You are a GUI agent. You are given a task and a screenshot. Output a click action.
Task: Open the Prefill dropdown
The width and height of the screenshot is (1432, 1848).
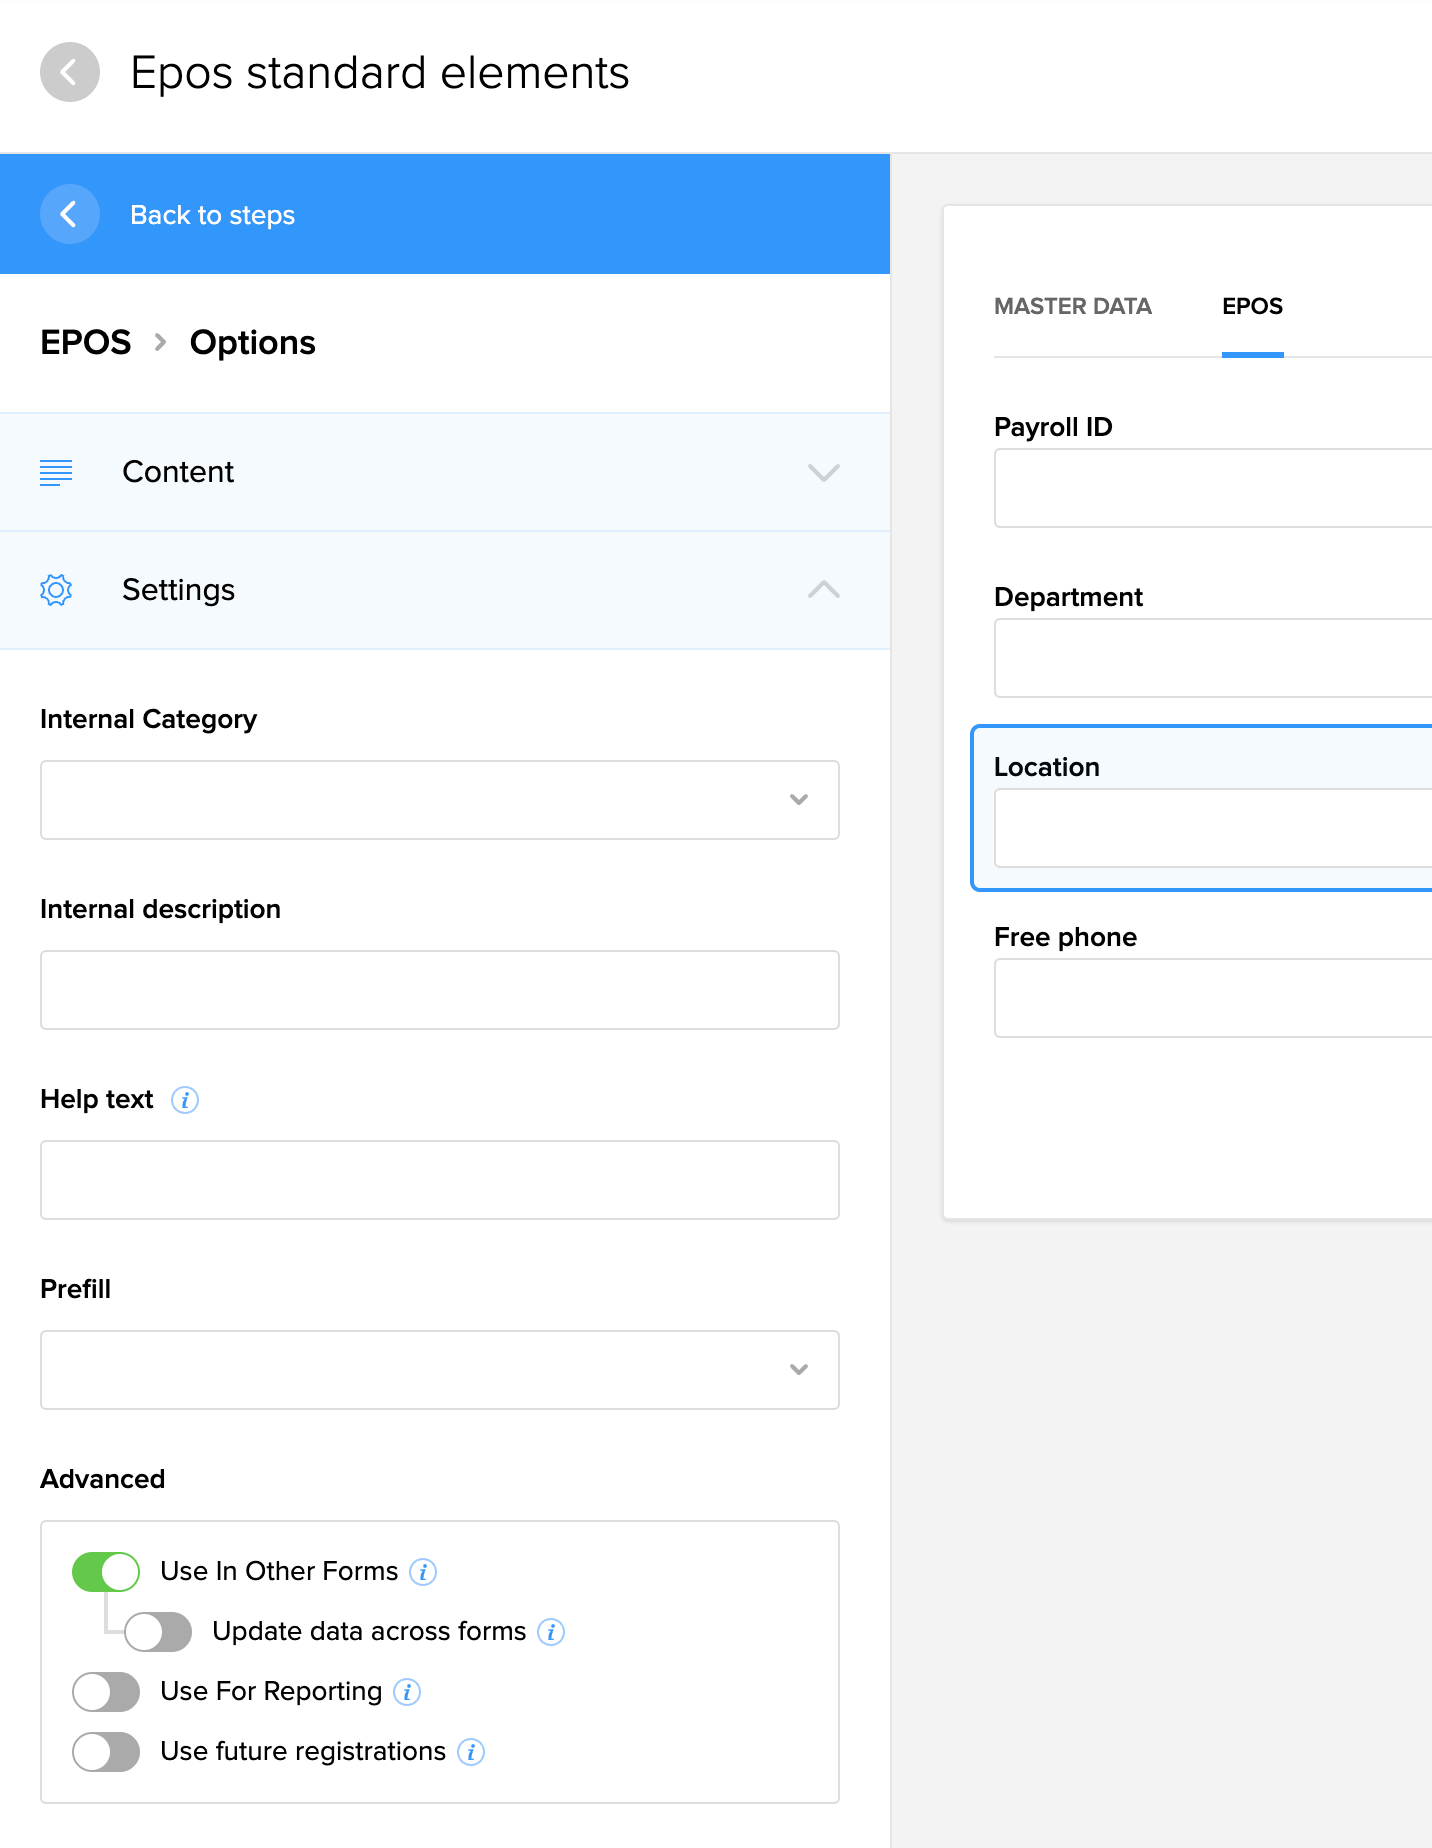pos(439,1370)
